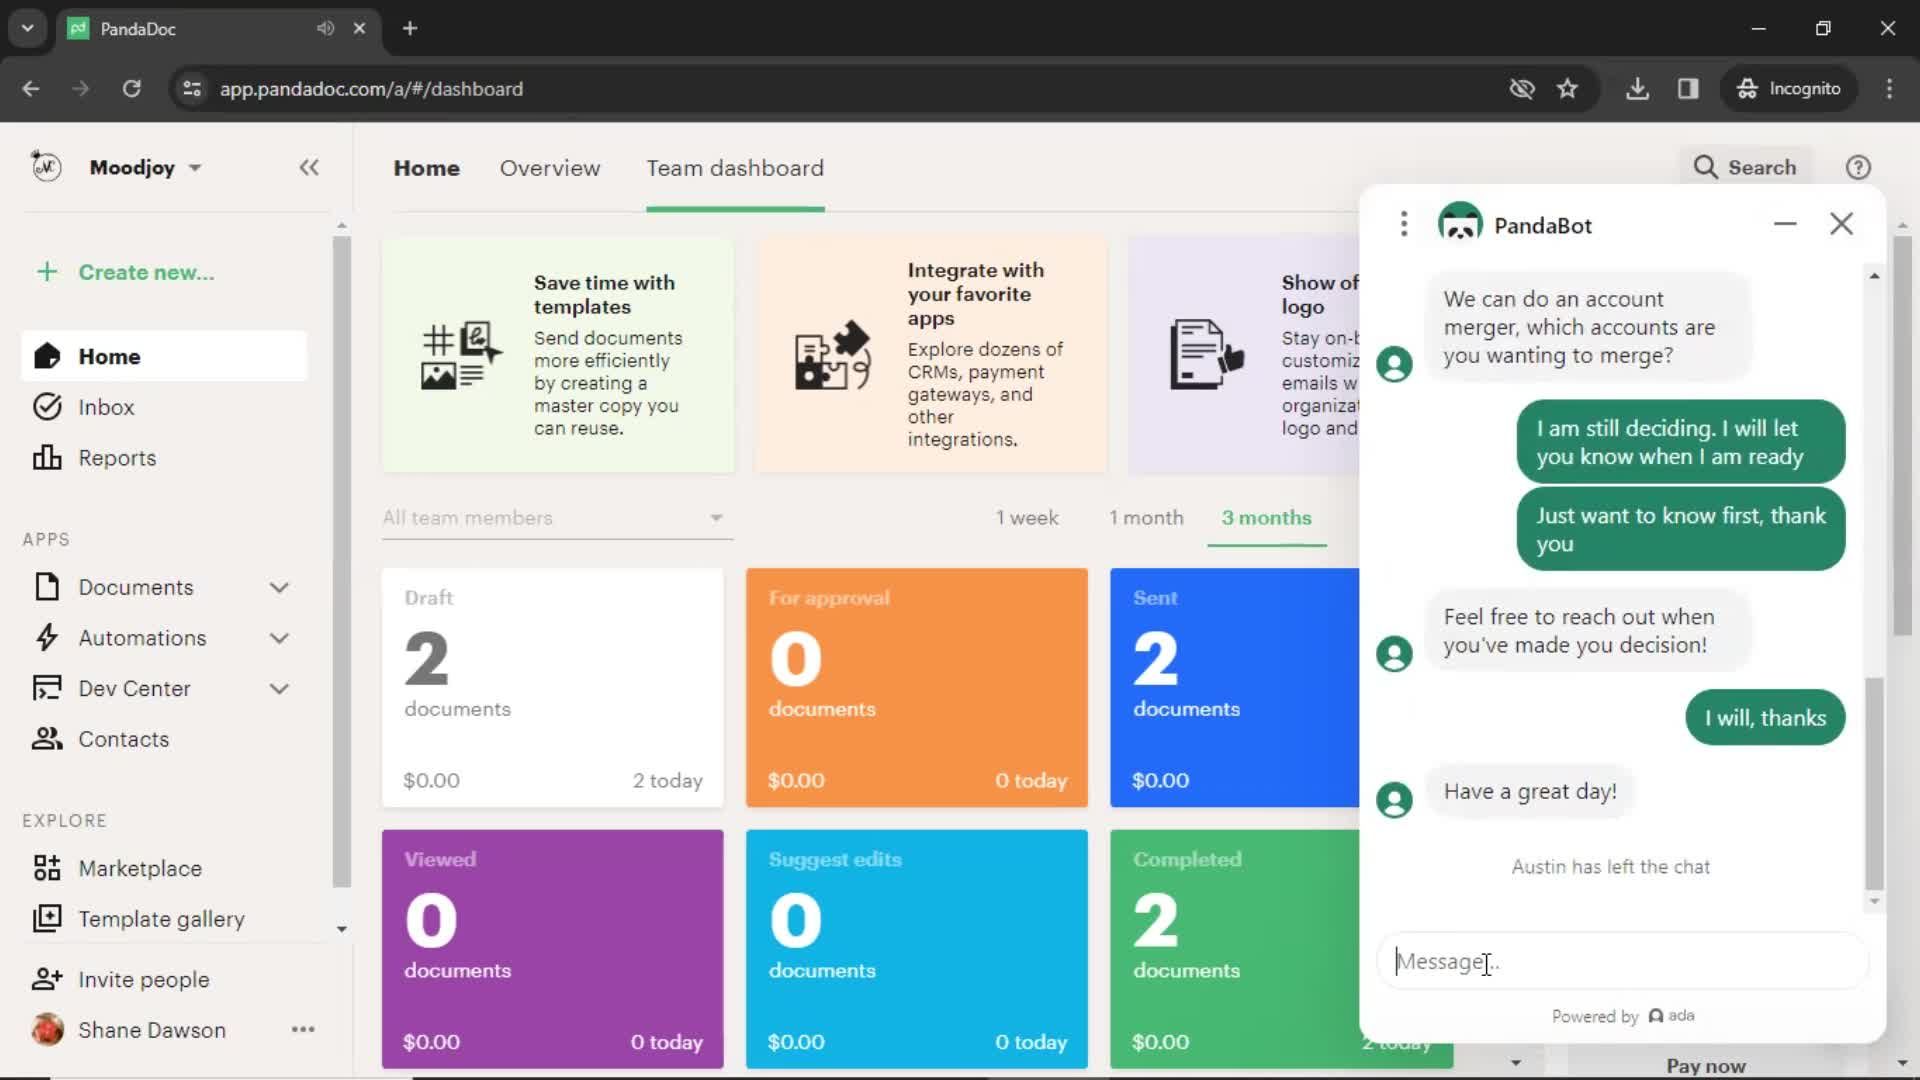The width and height of the screenshot is (1920, 1080).
Task: Switch to the Home tab
Action: (427, 168)
